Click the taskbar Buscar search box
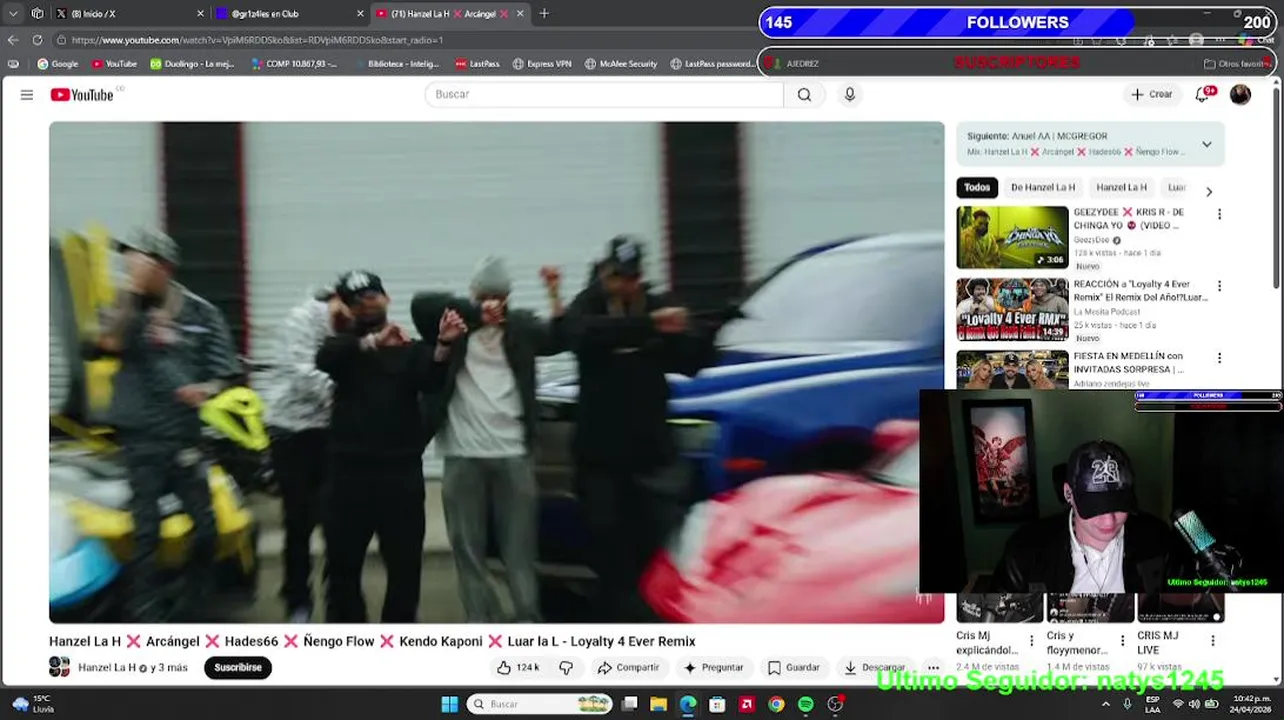This screenshot has width=1284, height=720. pos(540,704)
